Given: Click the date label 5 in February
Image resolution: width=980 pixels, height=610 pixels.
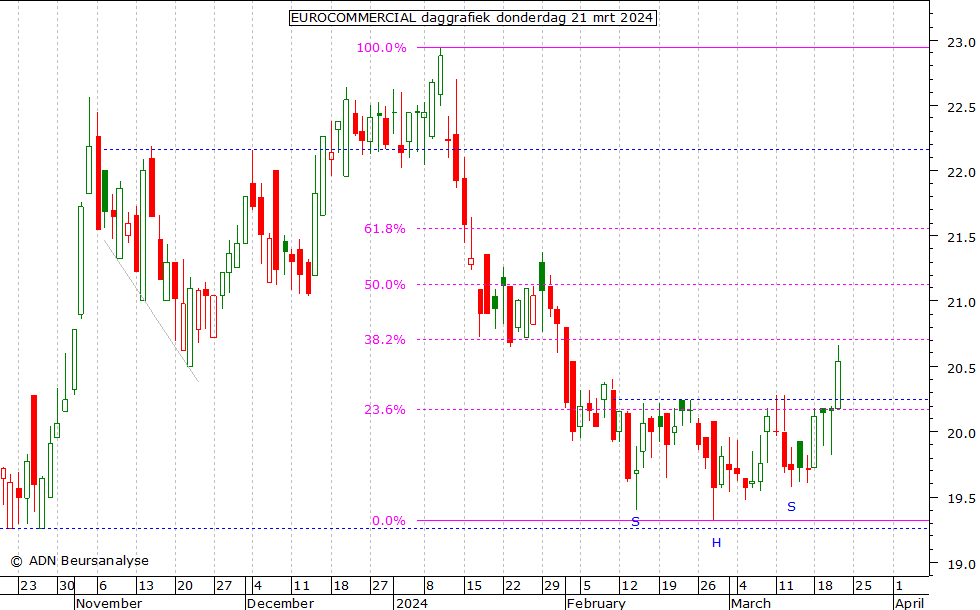Looking at the screenshot, I should (x=586, y=586).
